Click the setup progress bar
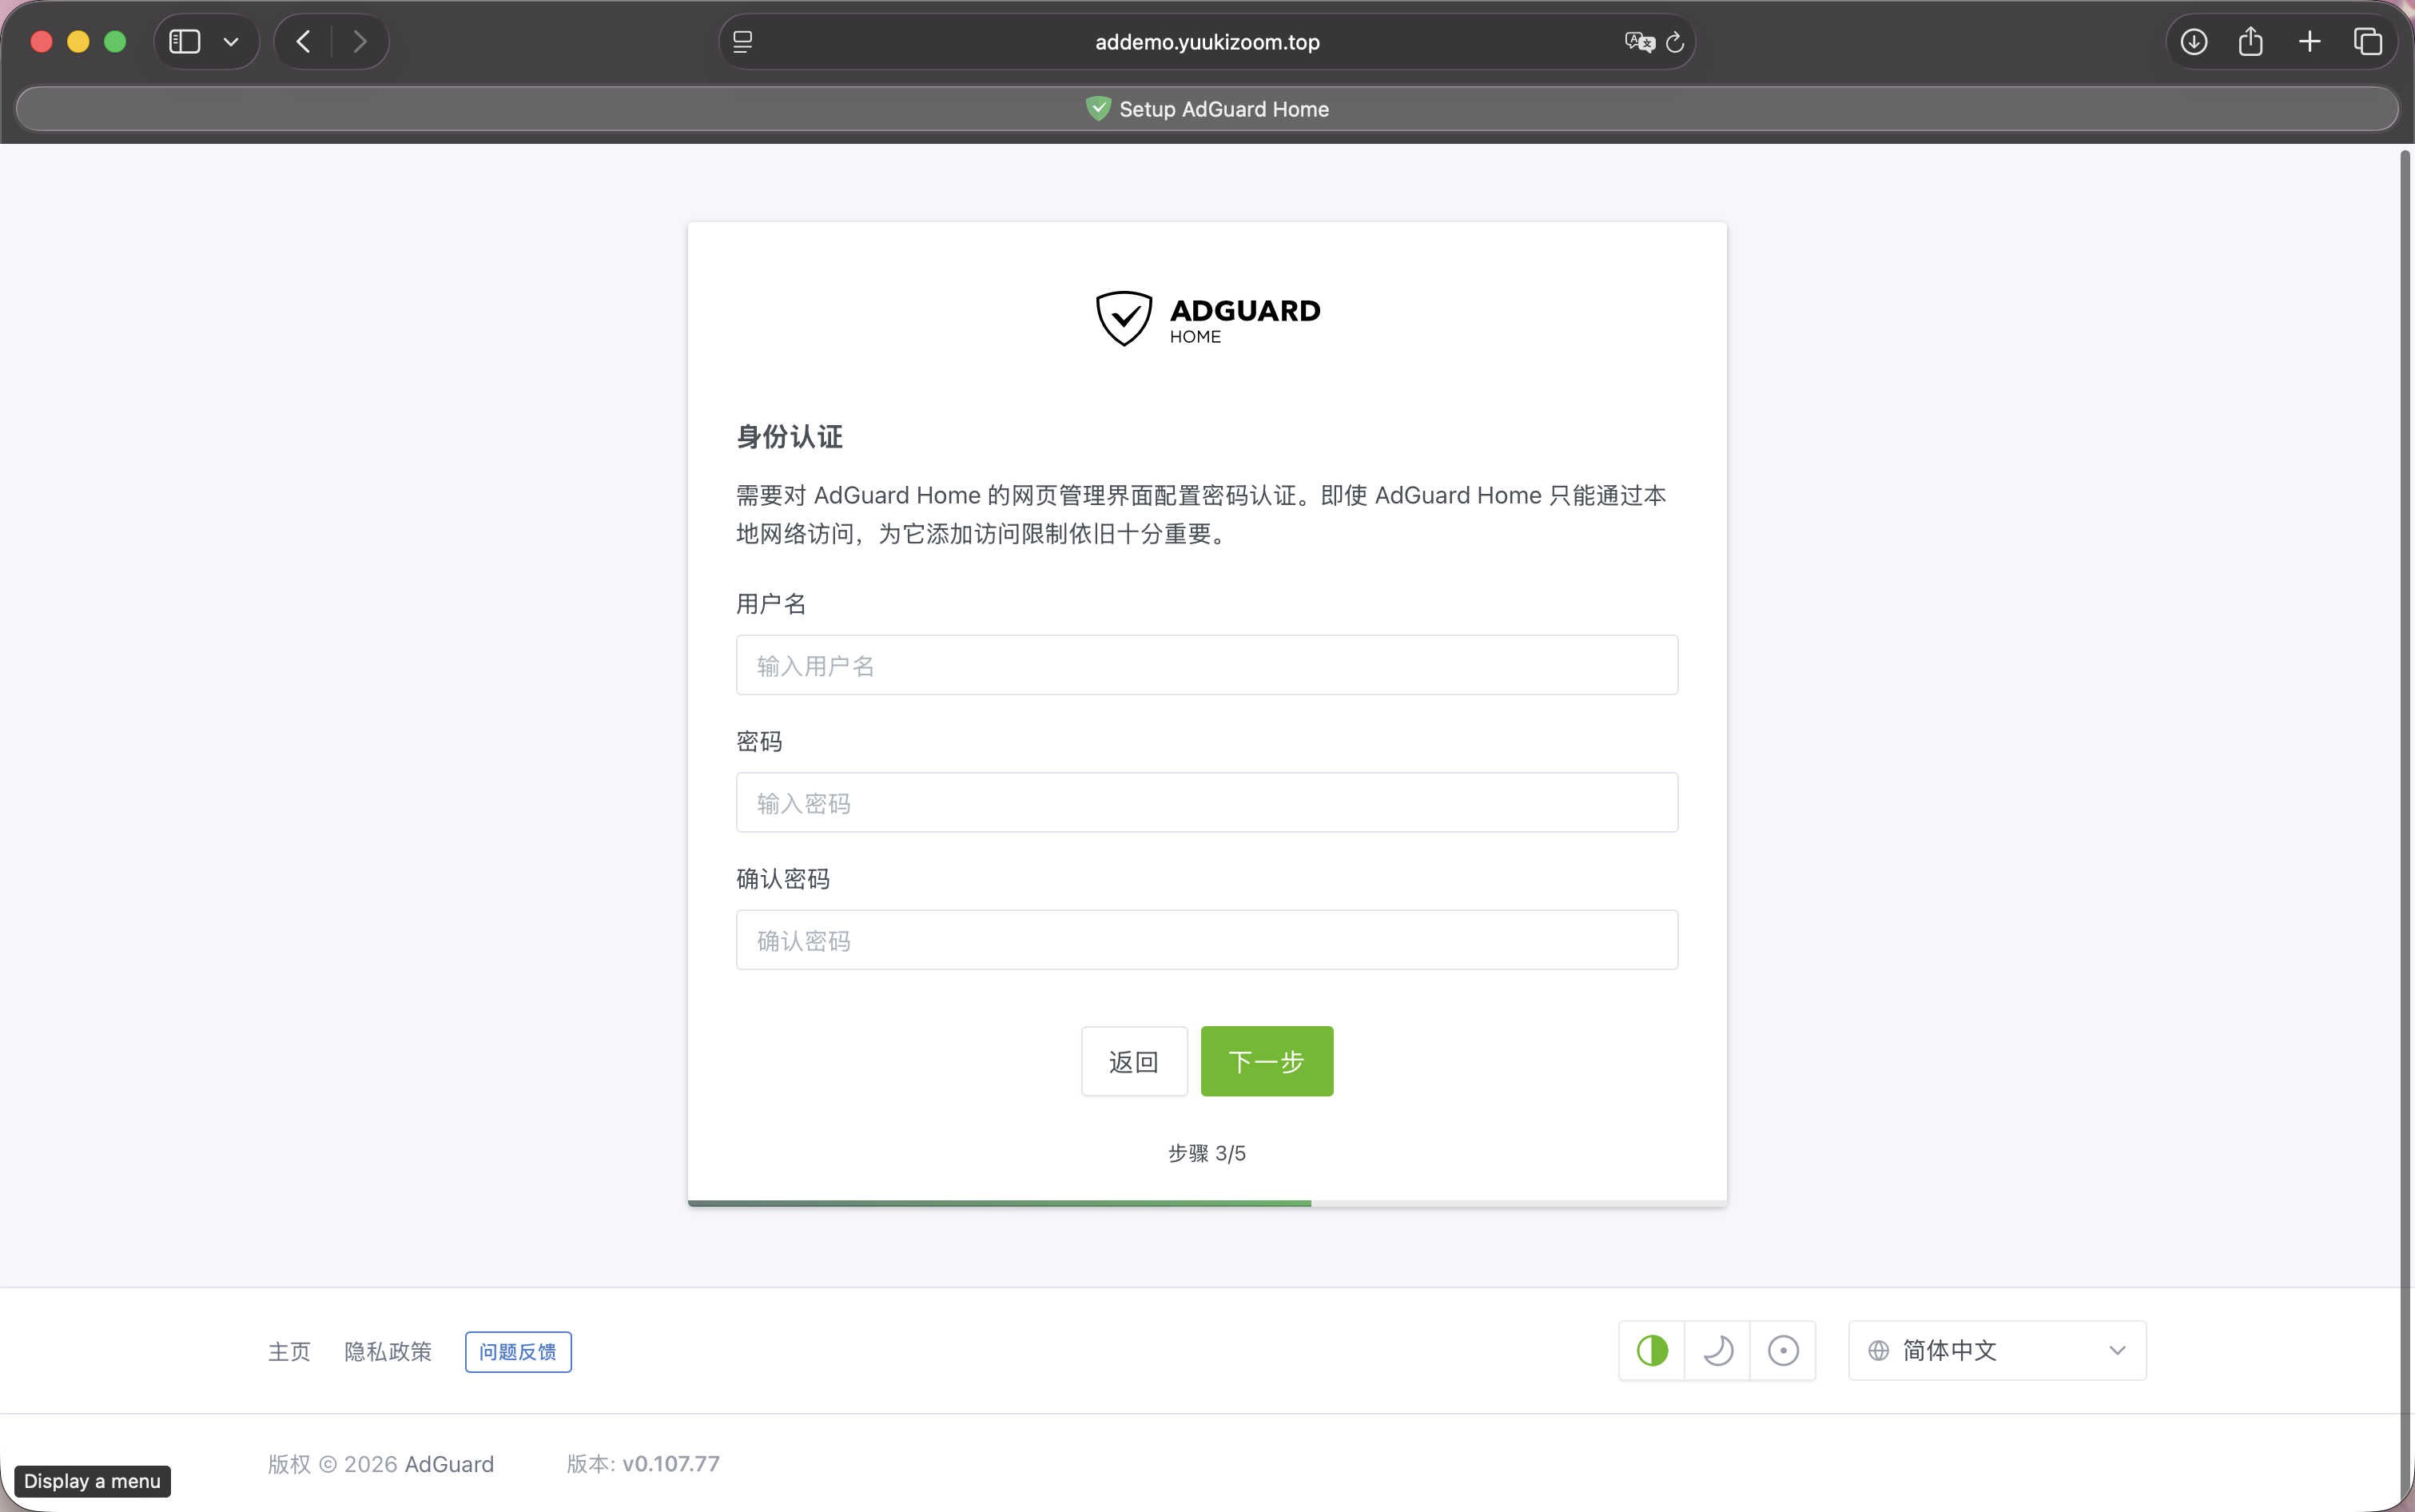 (1207, 1203)
